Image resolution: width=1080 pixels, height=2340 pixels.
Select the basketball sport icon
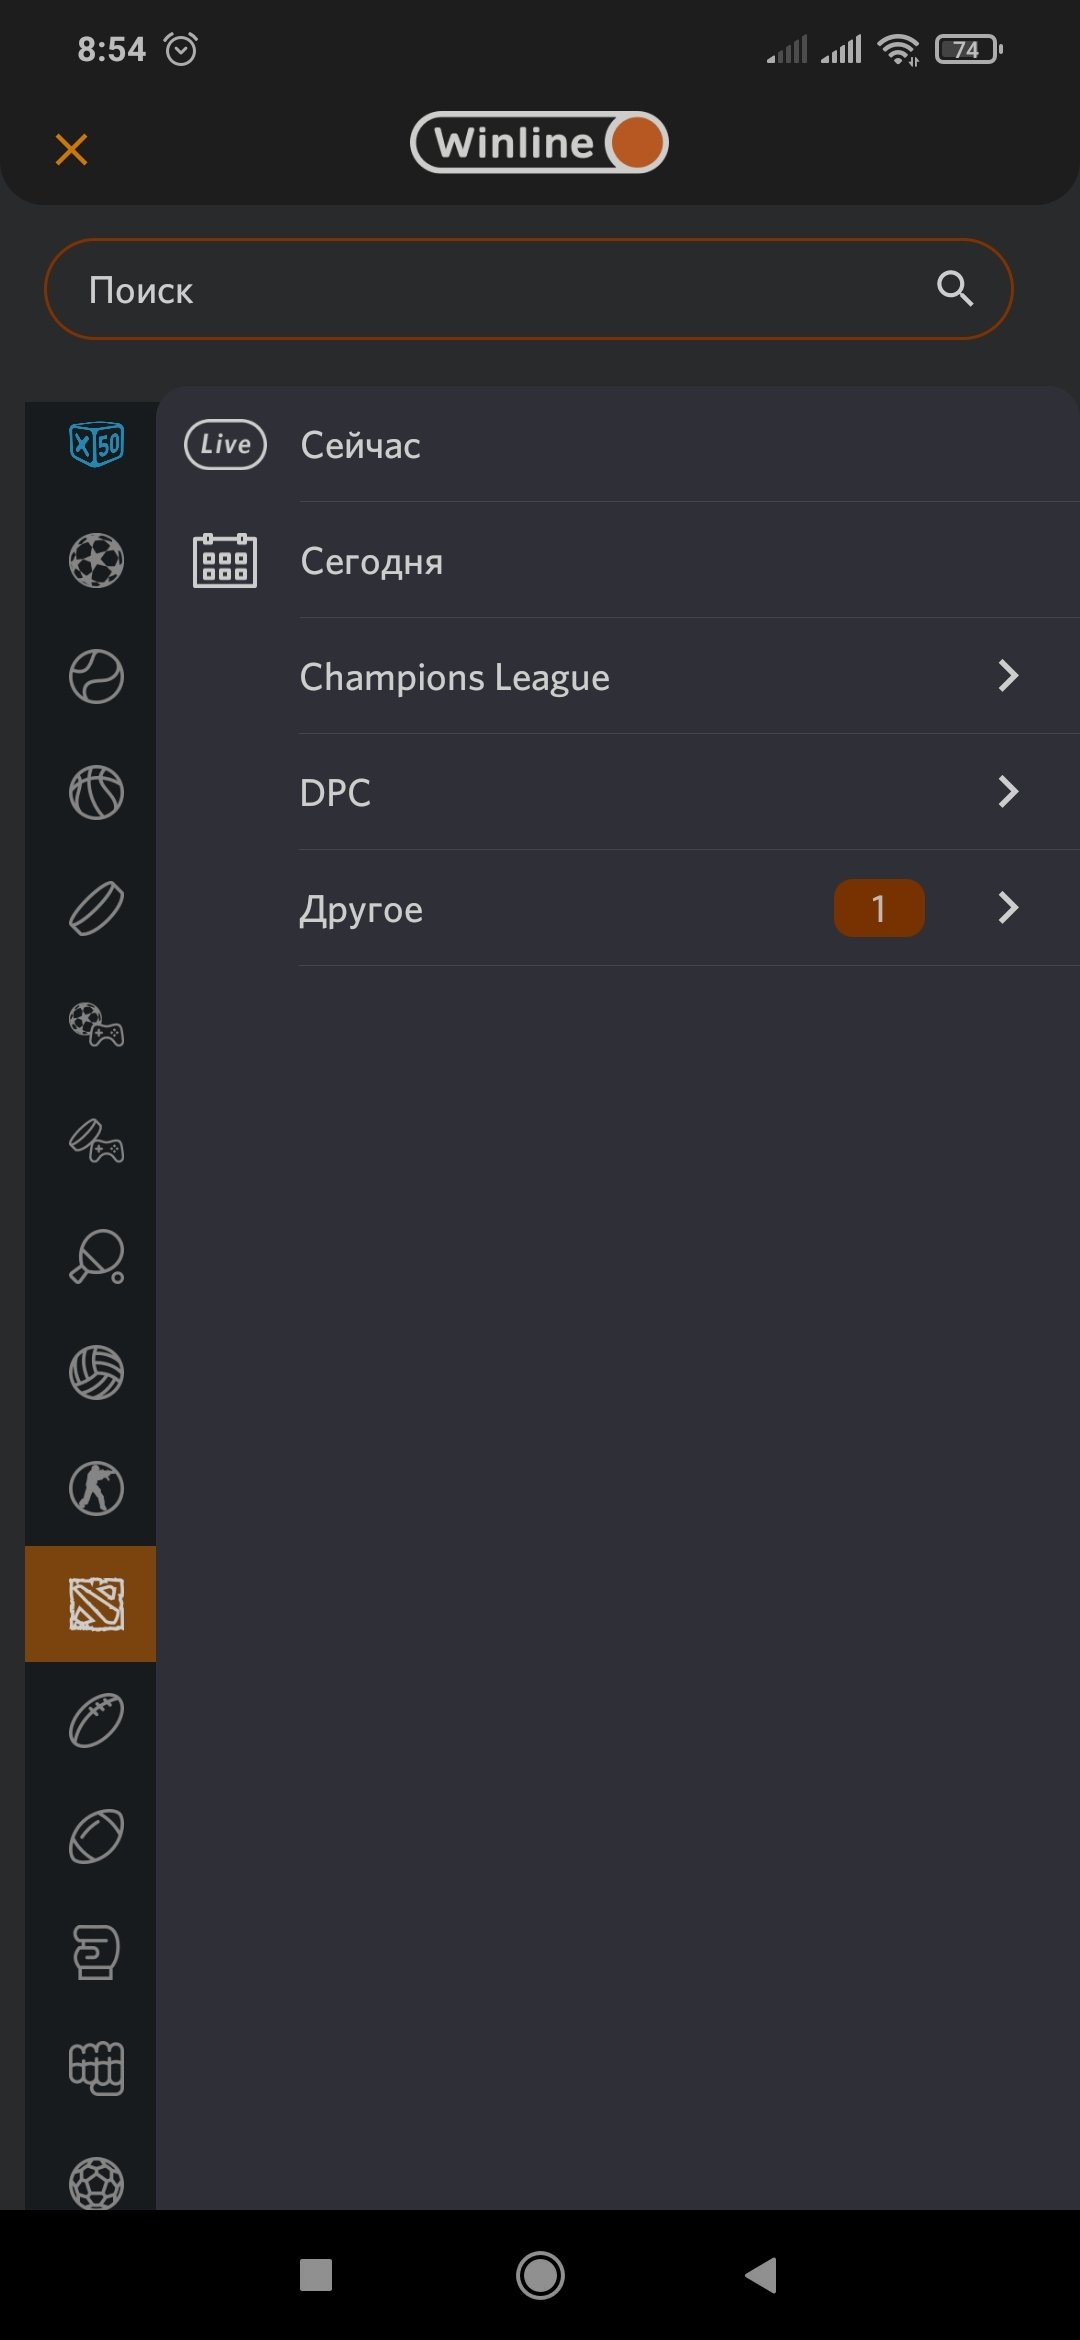coord(96,792)
